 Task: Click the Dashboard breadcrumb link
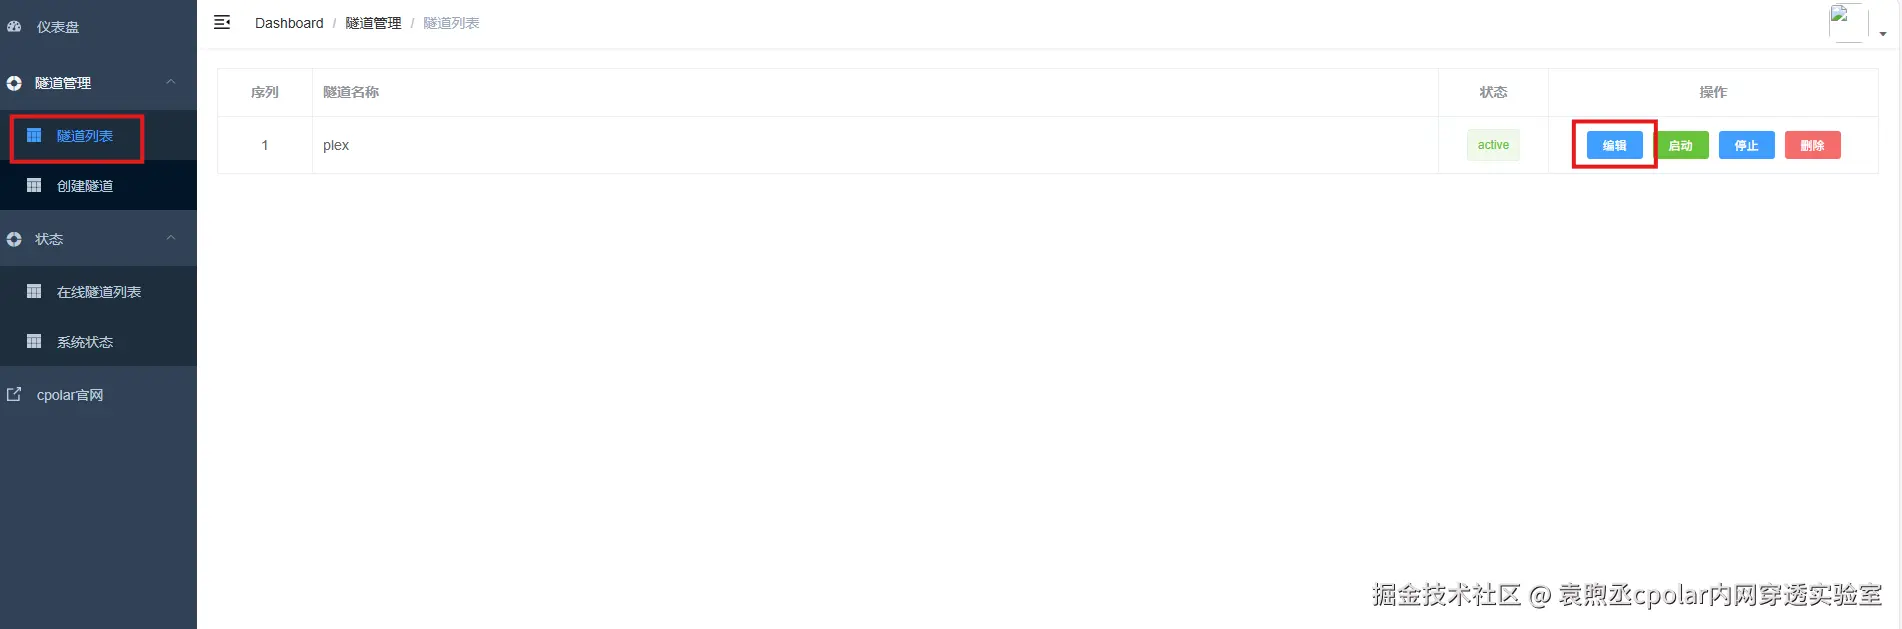click(x=289, y=23)
